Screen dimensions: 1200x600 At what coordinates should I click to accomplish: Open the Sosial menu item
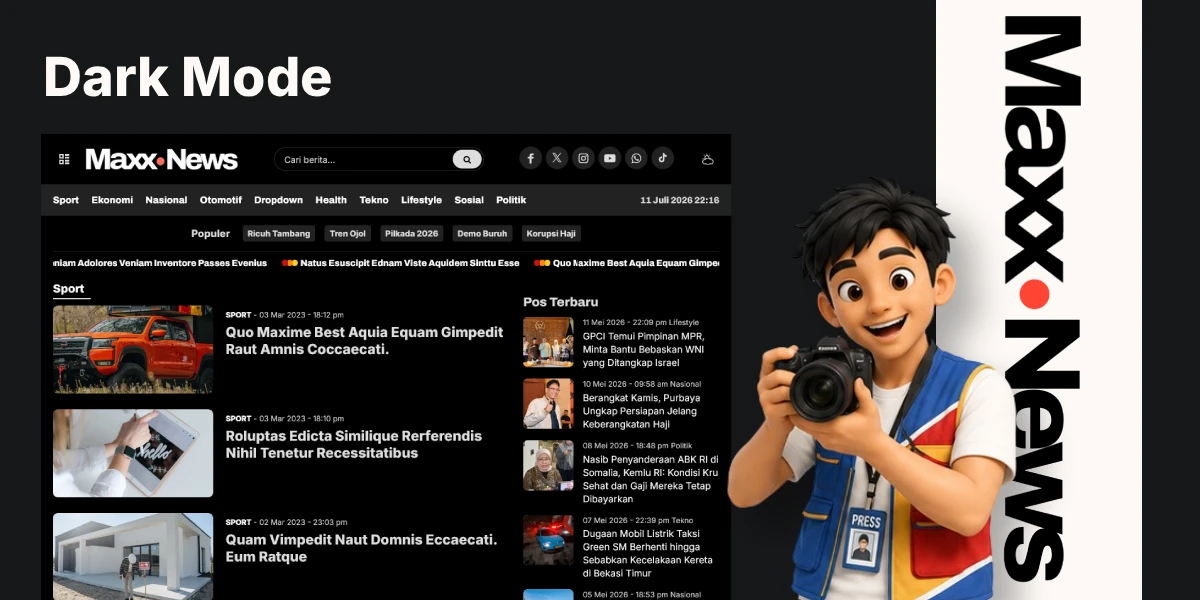coord(469,200)
